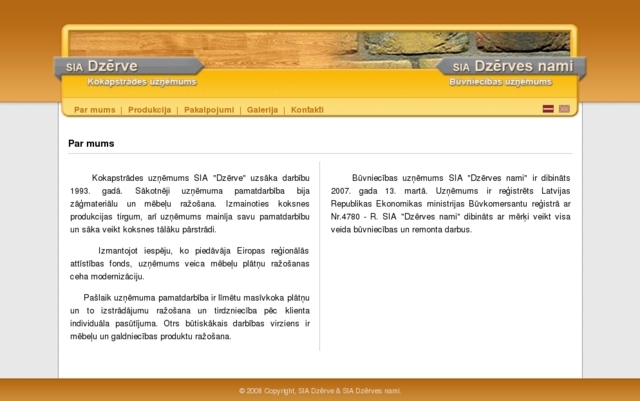Open the Par mums menu item

(95, 110)
